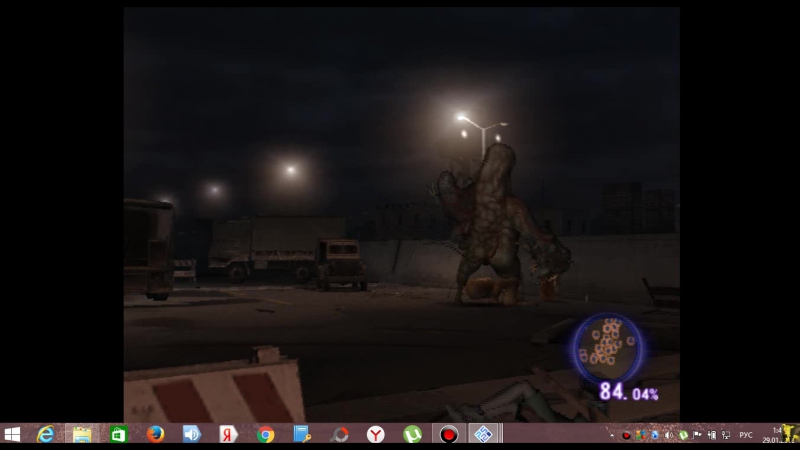Open uTorrent from the taskbar
Viewport: 800px width, 450px height.
point(412,435)
